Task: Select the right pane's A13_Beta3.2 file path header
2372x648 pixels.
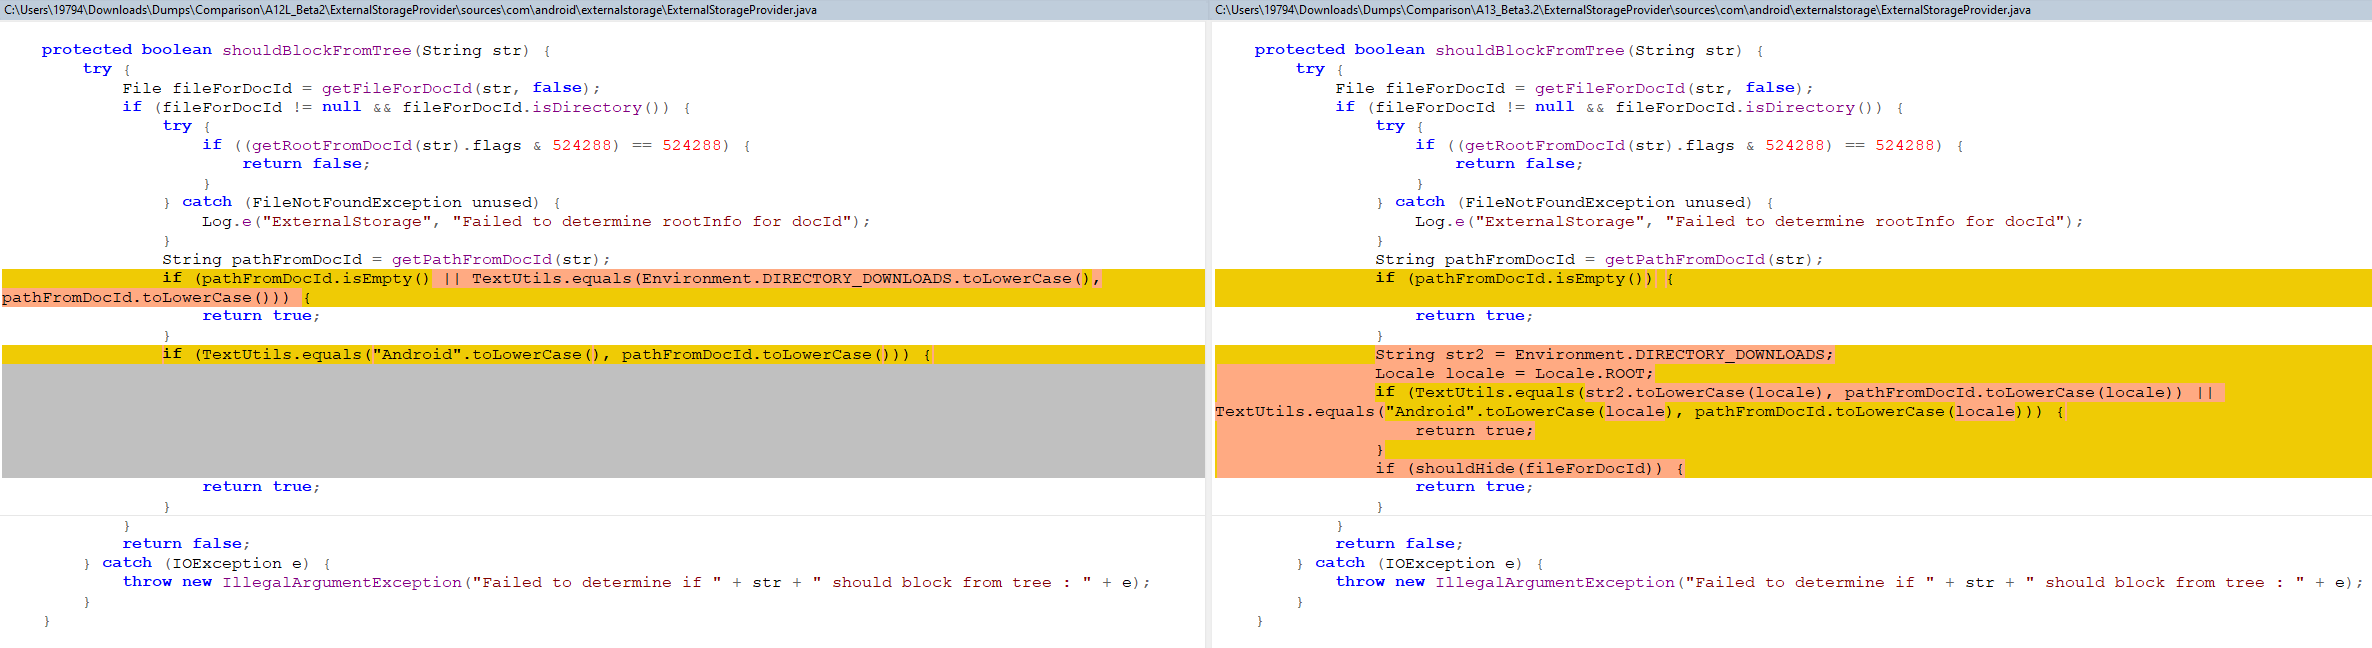Action: 1623,10
